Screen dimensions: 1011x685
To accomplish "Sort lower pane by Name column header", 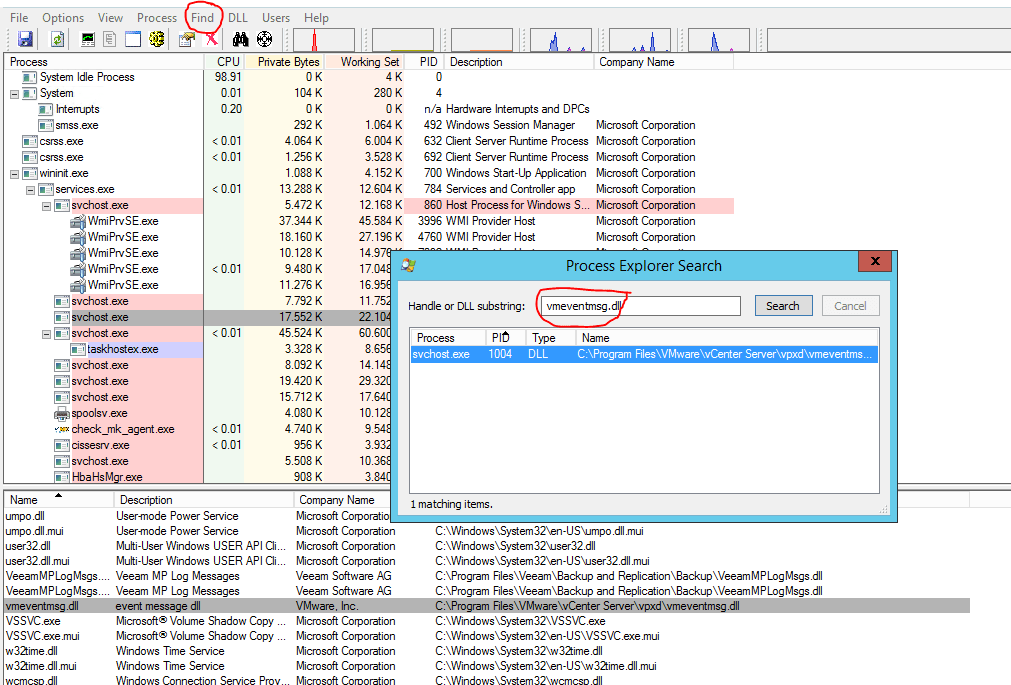I will pos(59,500).
